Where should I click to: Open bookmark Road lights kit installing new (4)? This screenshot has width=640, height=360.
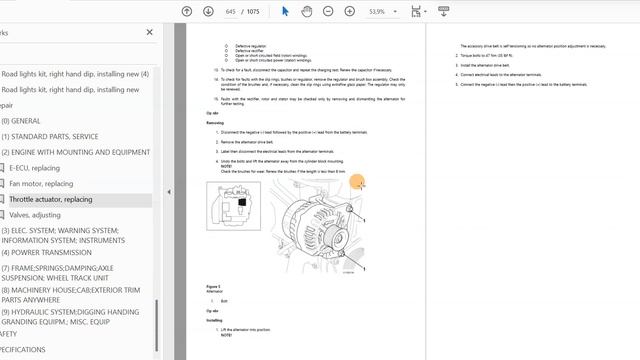click(75, 74)
